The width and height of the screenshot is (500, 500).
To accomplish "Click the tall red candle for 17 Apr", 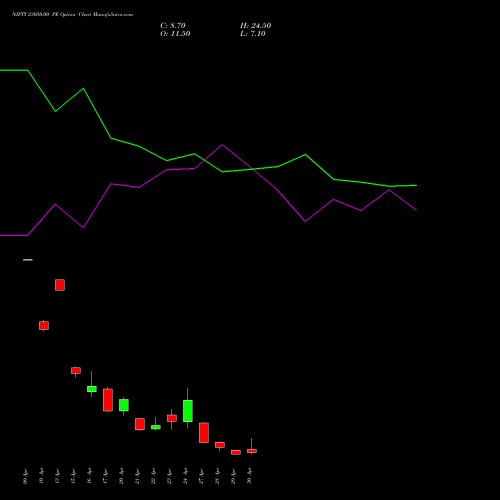I will pos(108,400).
